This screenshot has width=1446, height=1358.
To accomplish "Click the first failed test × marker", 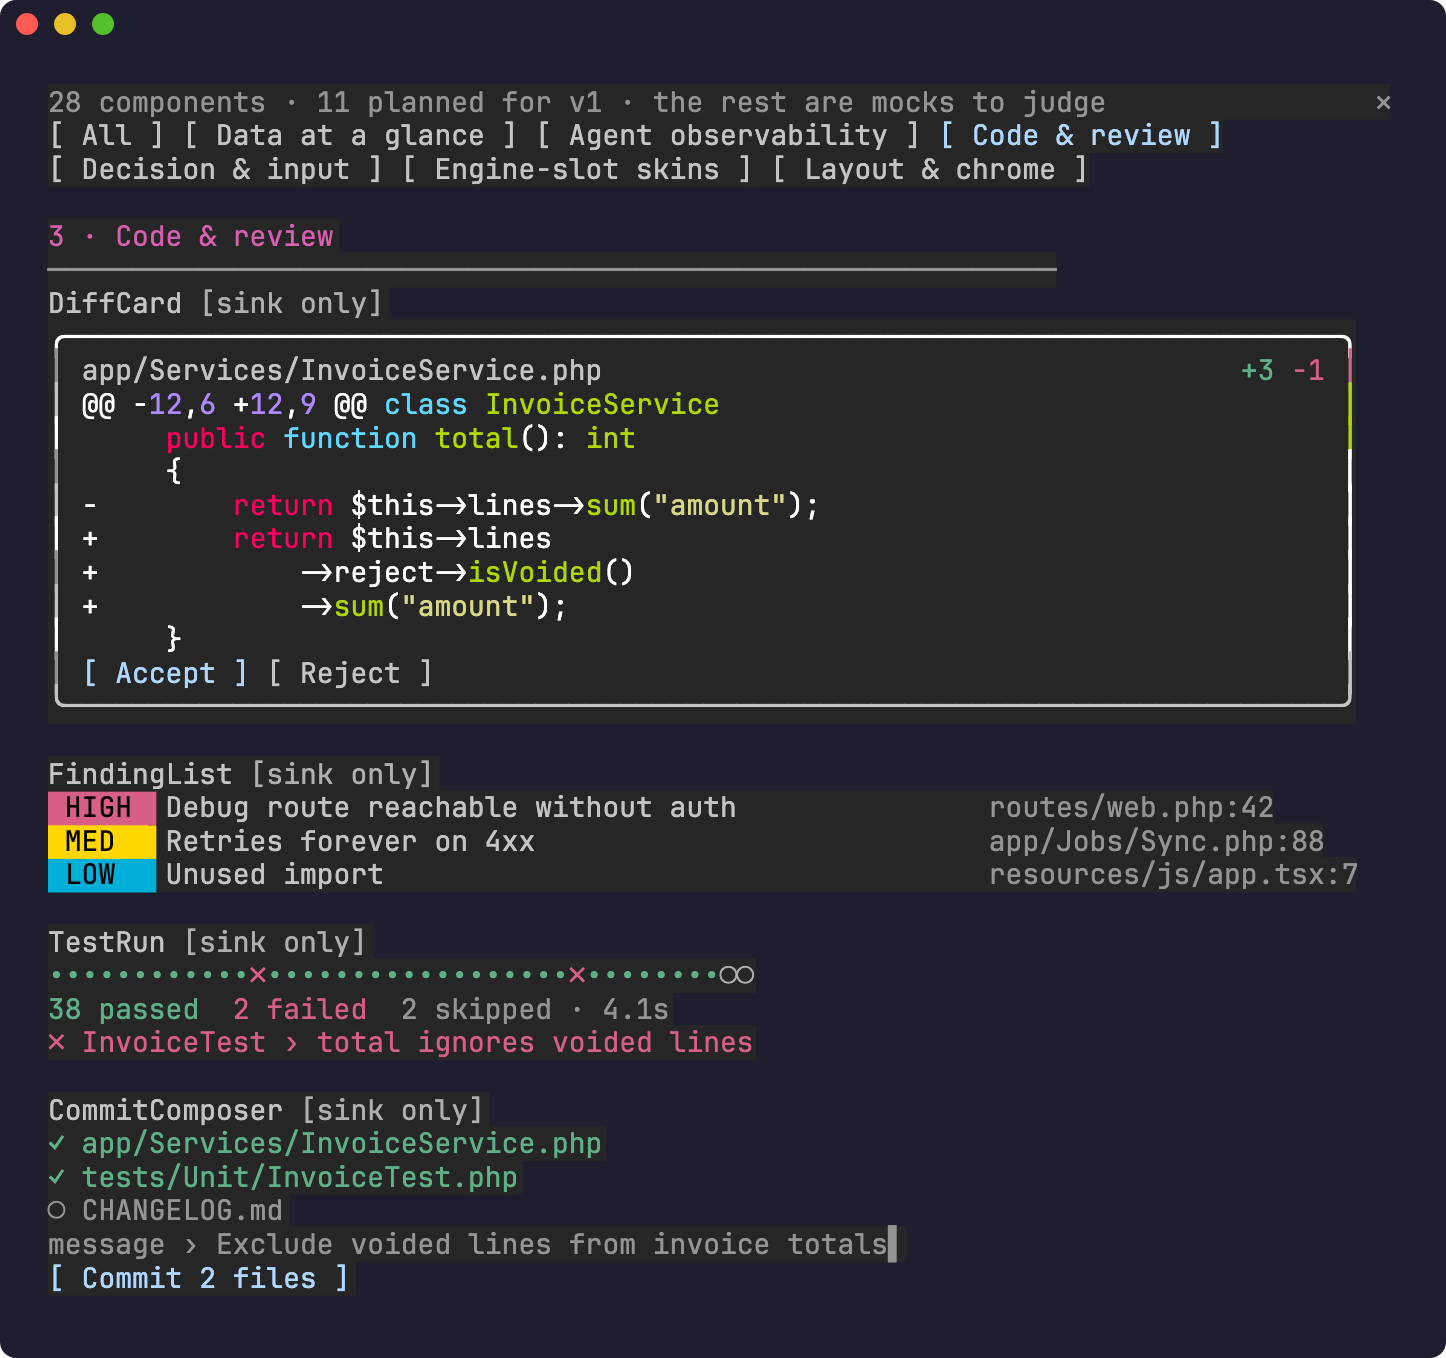I will pos(258,975).
